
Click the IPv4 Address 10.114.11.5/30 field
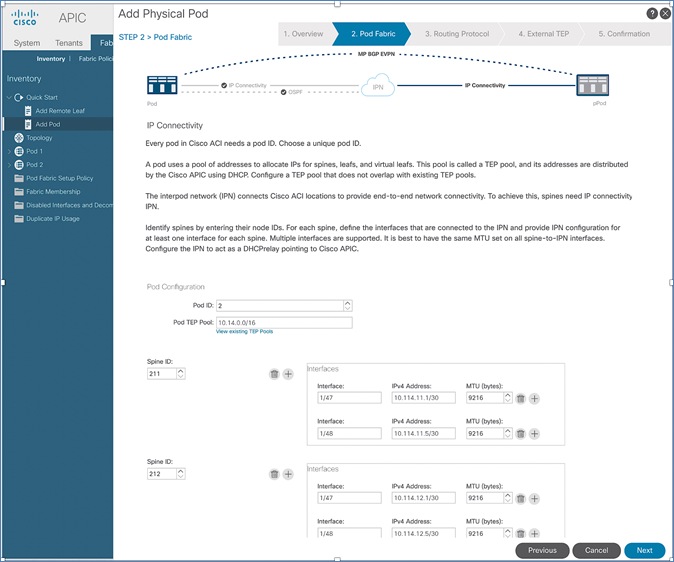423,433
